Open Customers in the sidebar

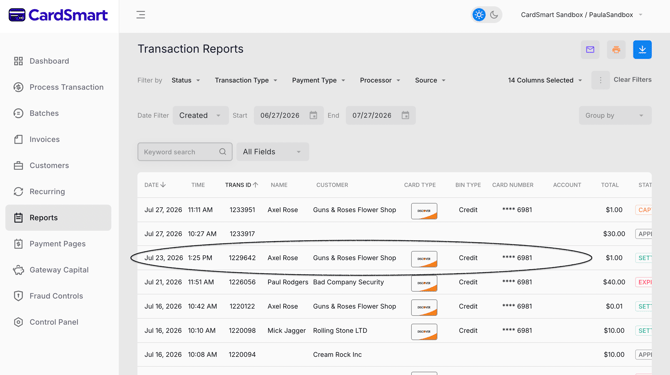pyautogui.click(x=58, y=165)
